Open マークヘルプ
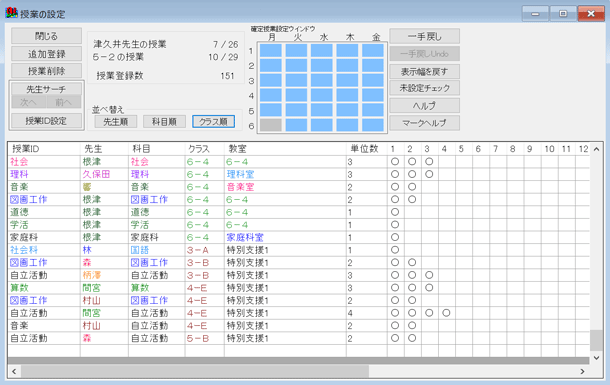This screenshot has width=610, height=385. 424,123
